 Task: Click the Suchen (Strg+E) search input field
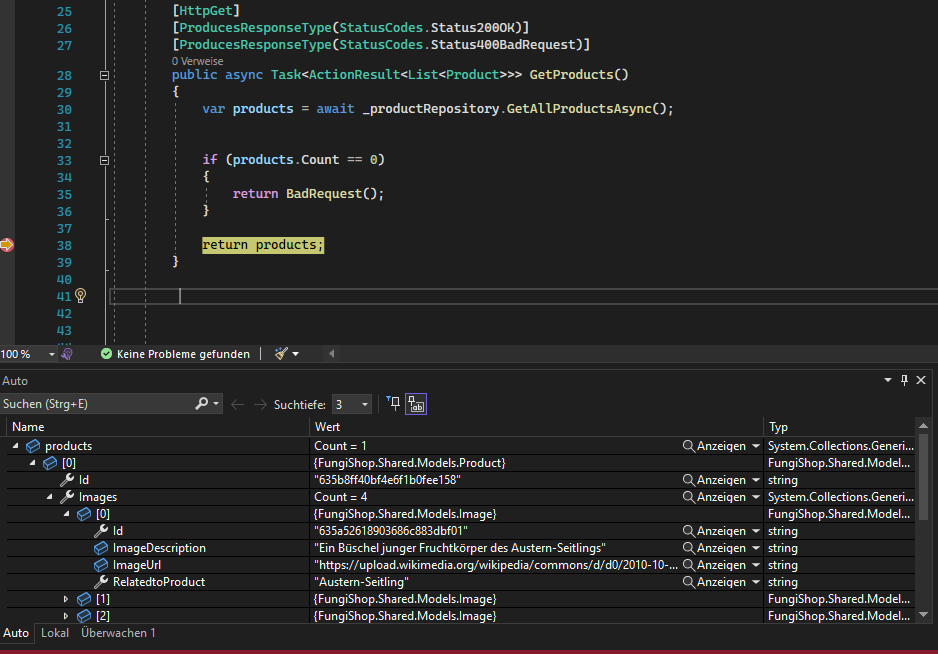[x=95, y=404]
